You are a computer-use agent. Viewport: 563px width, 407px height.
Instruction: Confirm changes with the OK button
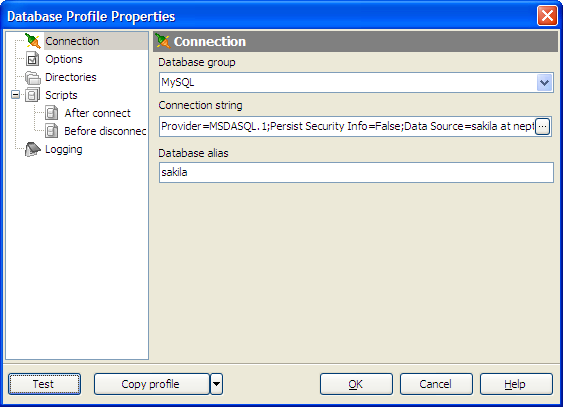356,384
